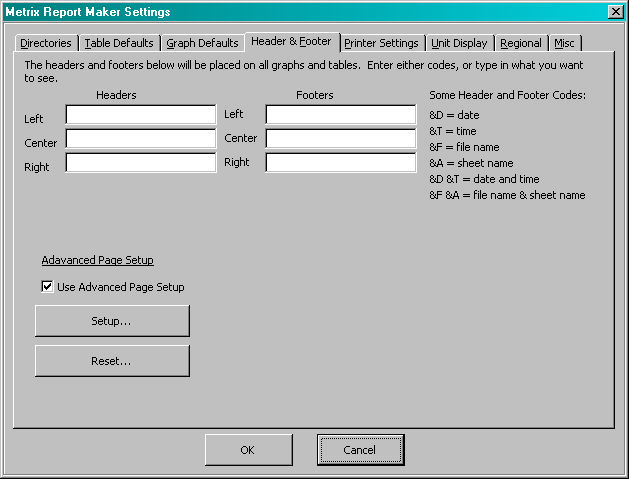Click the Footers column label
The image size is (629, 479).
[315, 95]
